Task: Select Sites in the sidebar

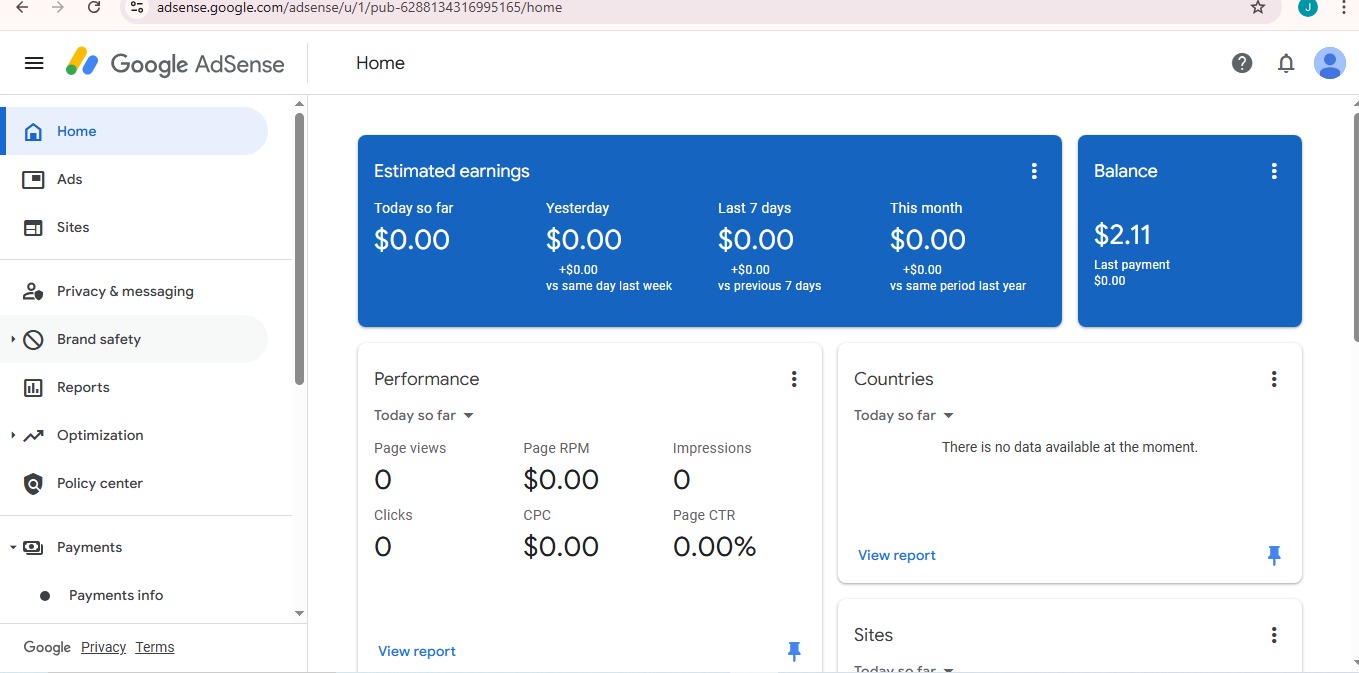Action: click(134, 227)
